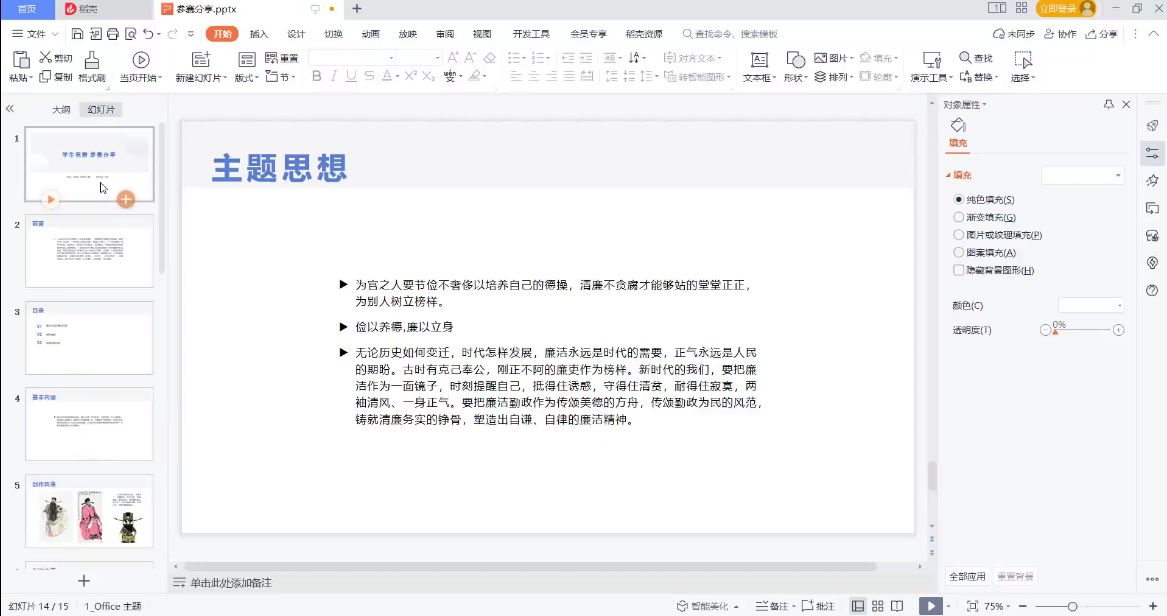Click Apply to All (全部应用) button
The width and height of the screenshot is (1167, 616).
(967, 577)
